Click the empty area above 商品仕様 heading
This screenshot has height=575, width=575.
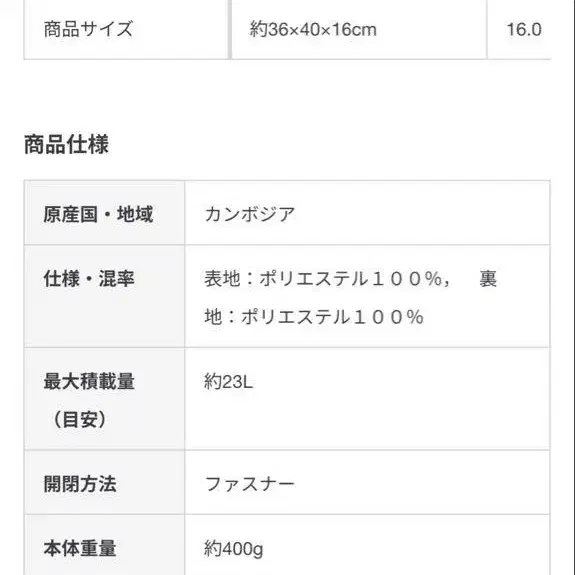pos(288,95)
